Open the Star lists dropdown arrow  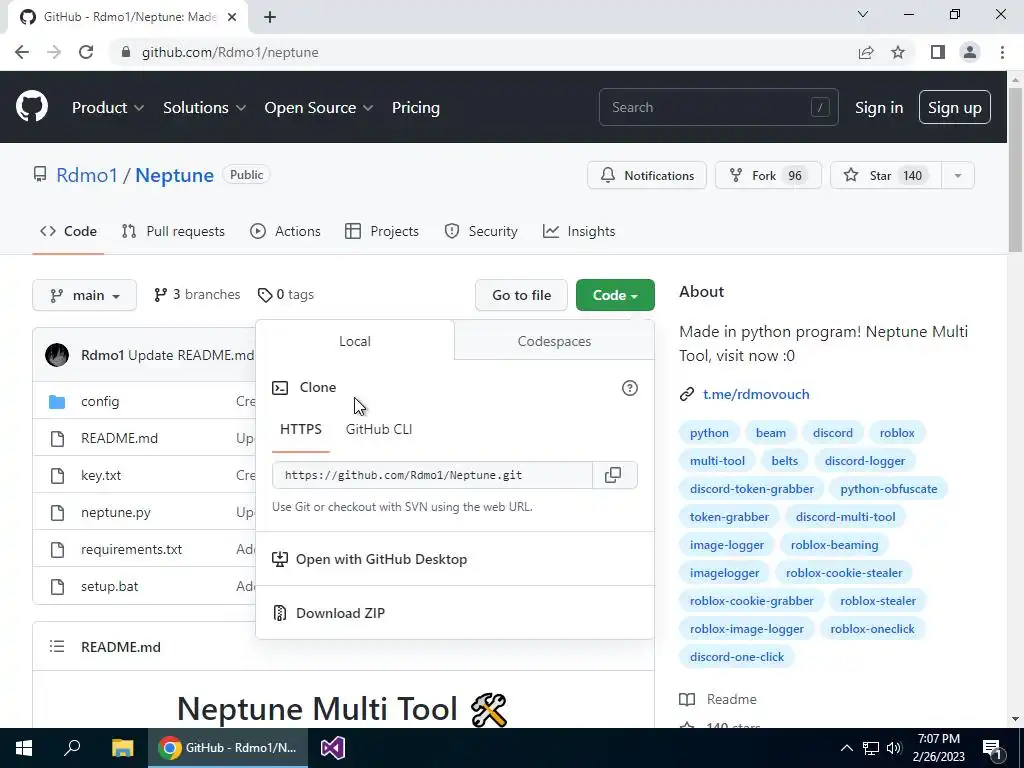click(x=958, y=175)
